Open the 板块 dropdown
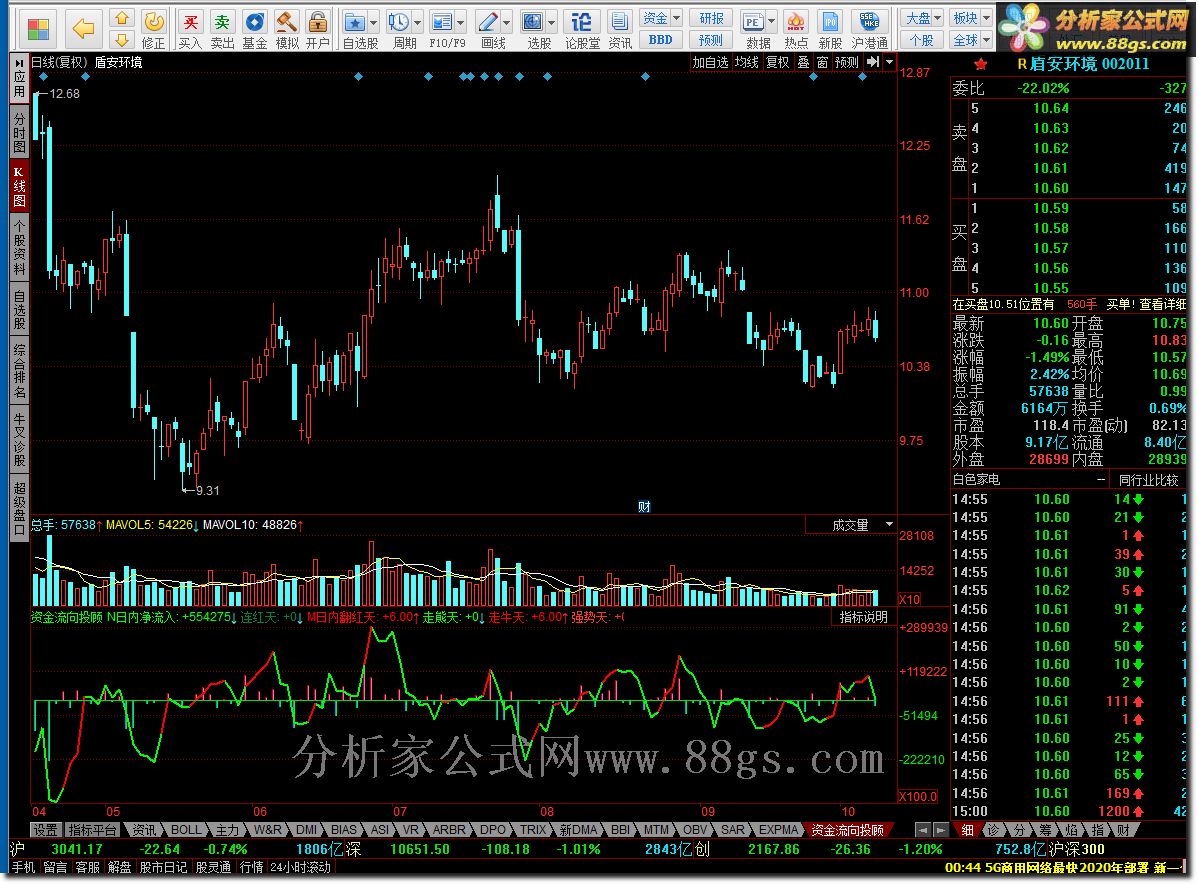Screen dimensions: 1198x884 (970, 18)
